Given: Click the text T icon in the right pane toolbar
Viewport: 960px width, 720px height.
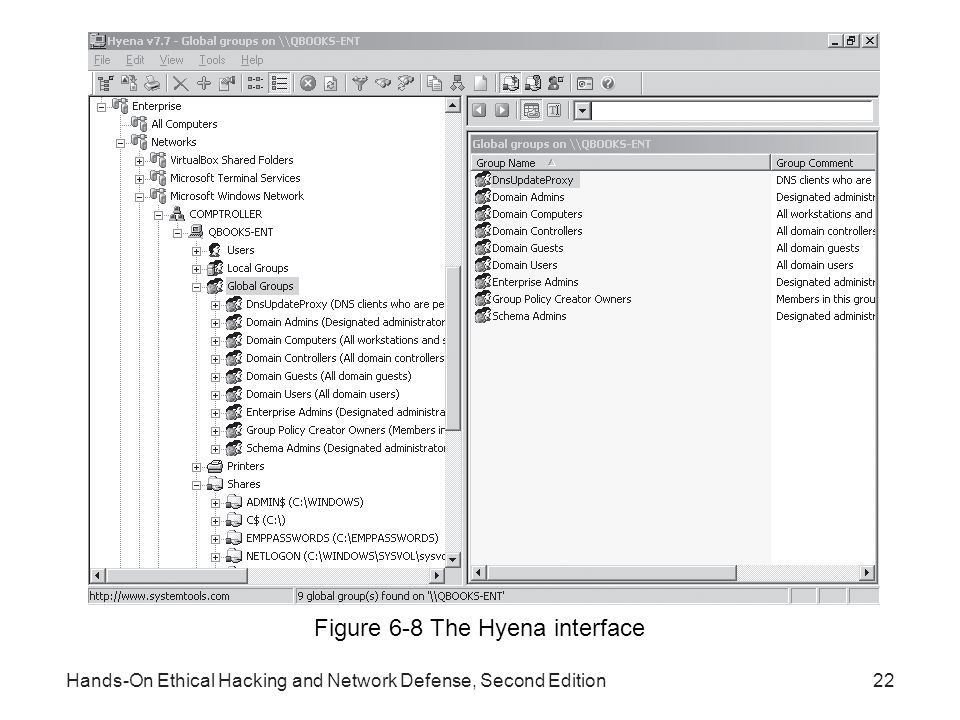Looking at the screenshot, I should point(554,110).
